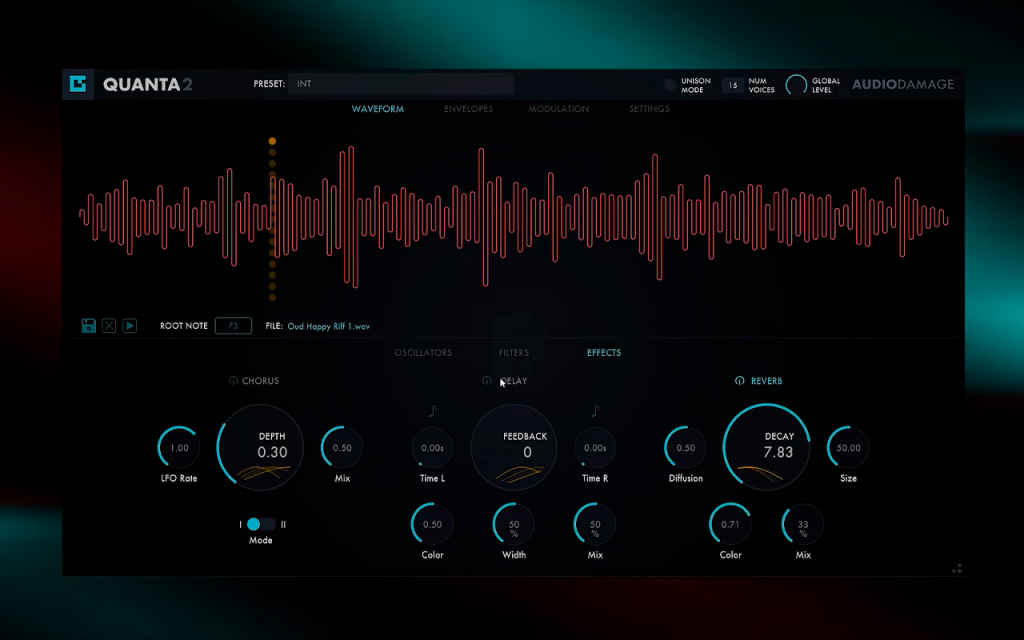The width and height of the screenshot is (1024, 640).
Task: Click the Chorus LFO Rate knob
Action: 179,447
